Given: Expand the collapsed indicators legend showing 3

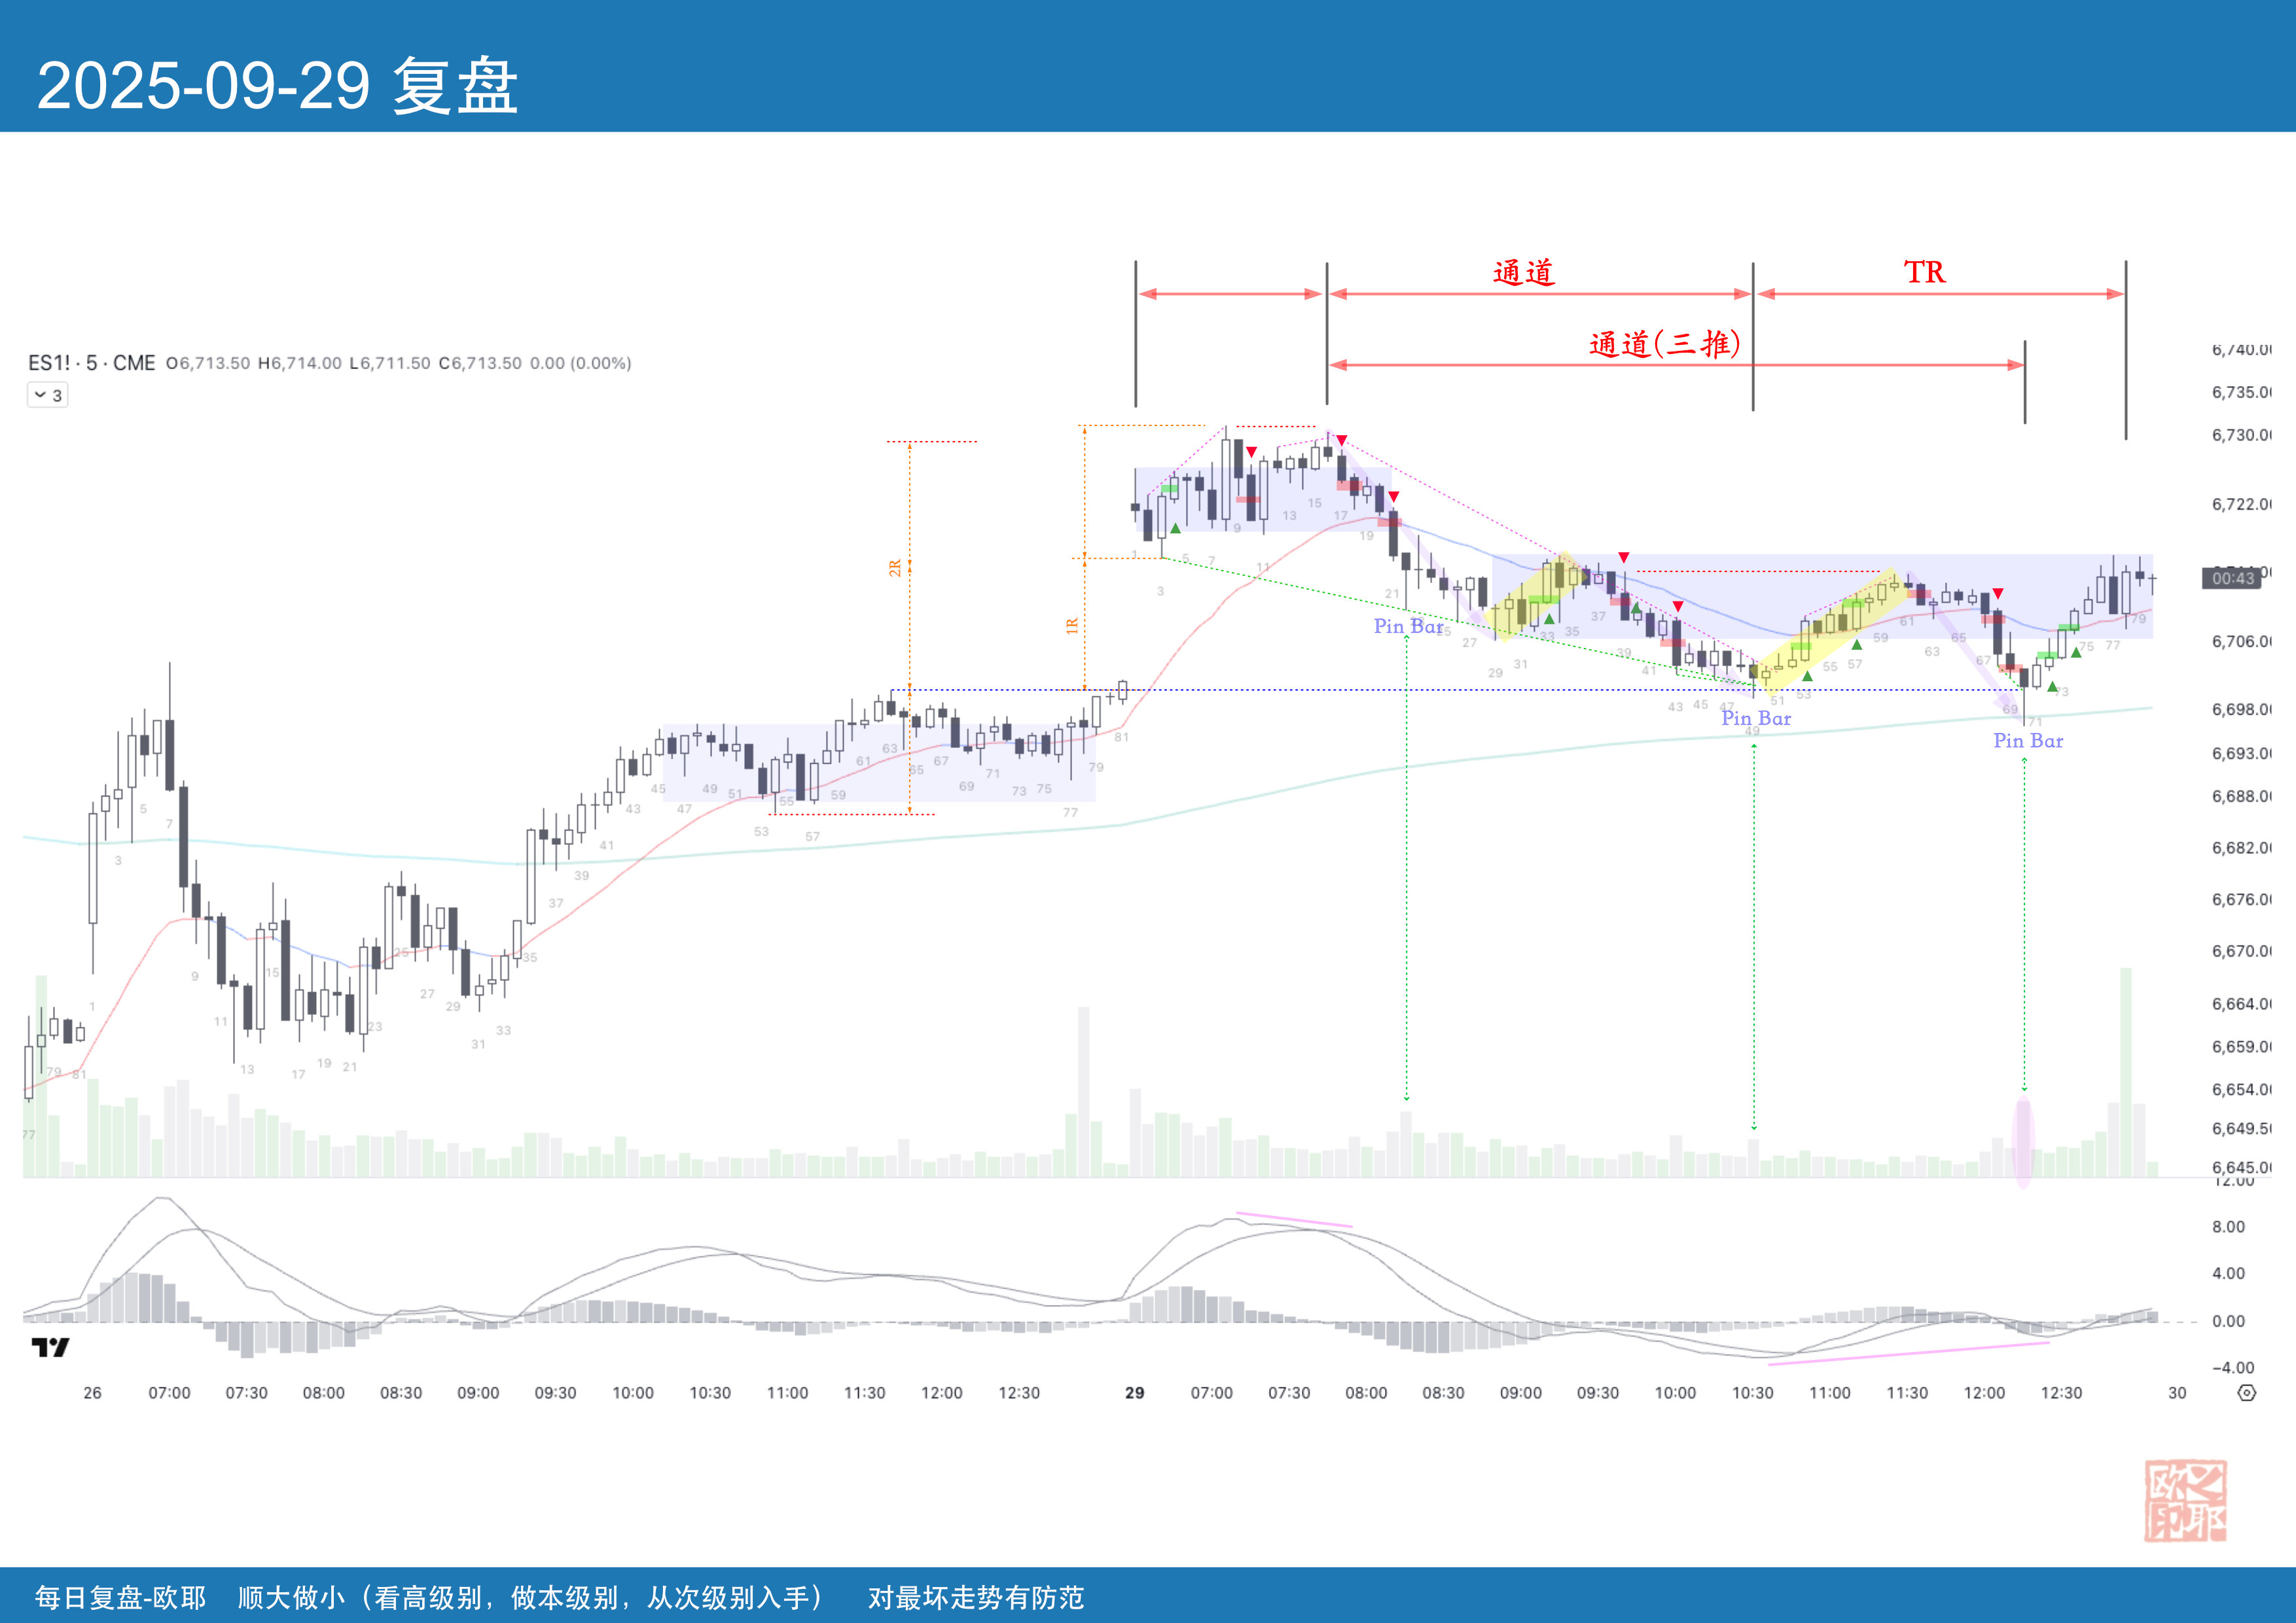Looking at the screenshot, I should (47, 395).
